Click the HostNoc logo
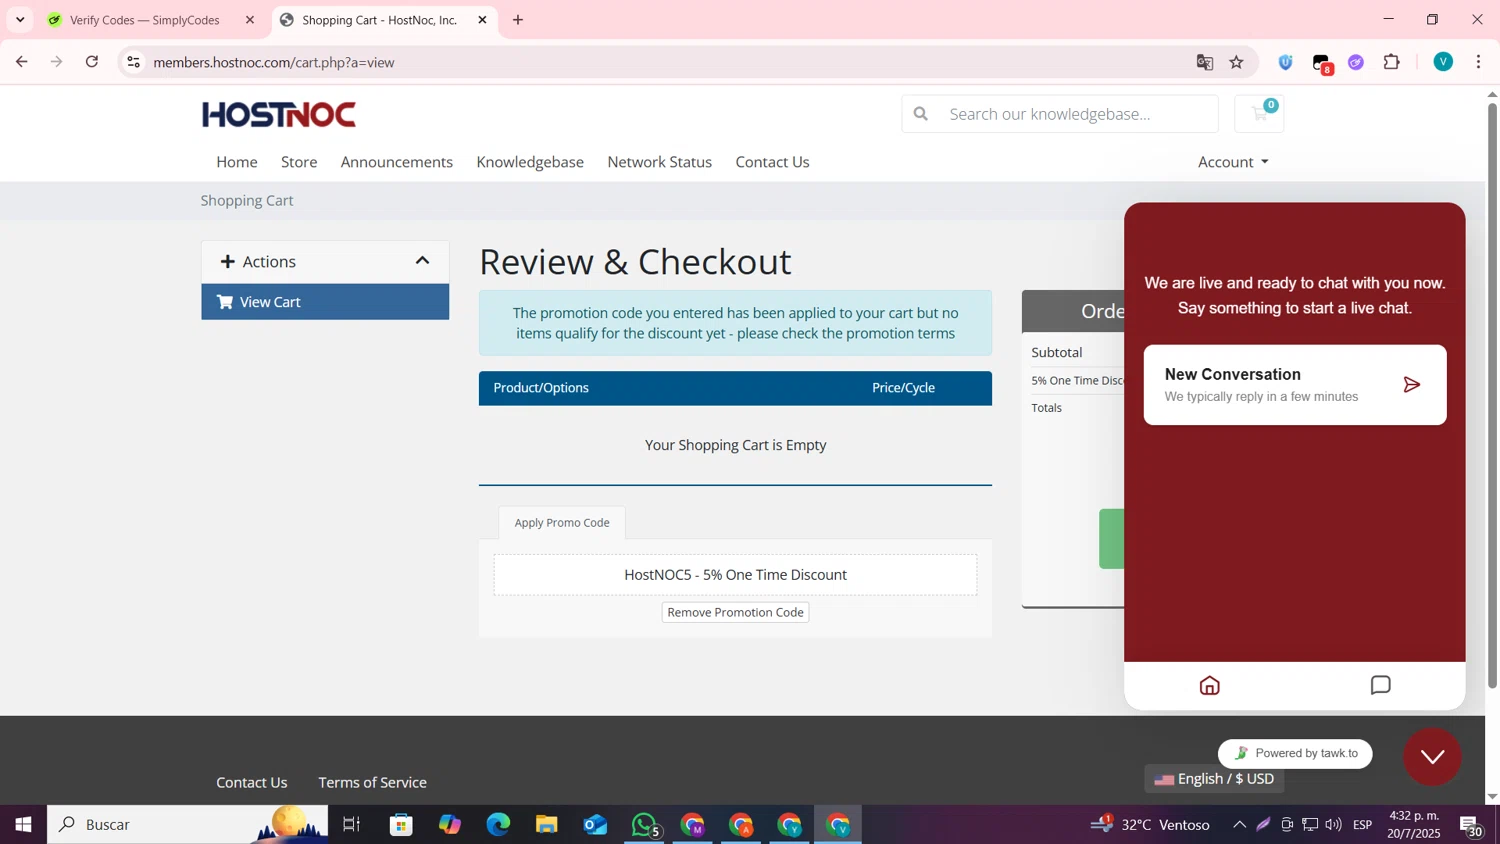This screenshot has height=844, width=1500. 279,115
